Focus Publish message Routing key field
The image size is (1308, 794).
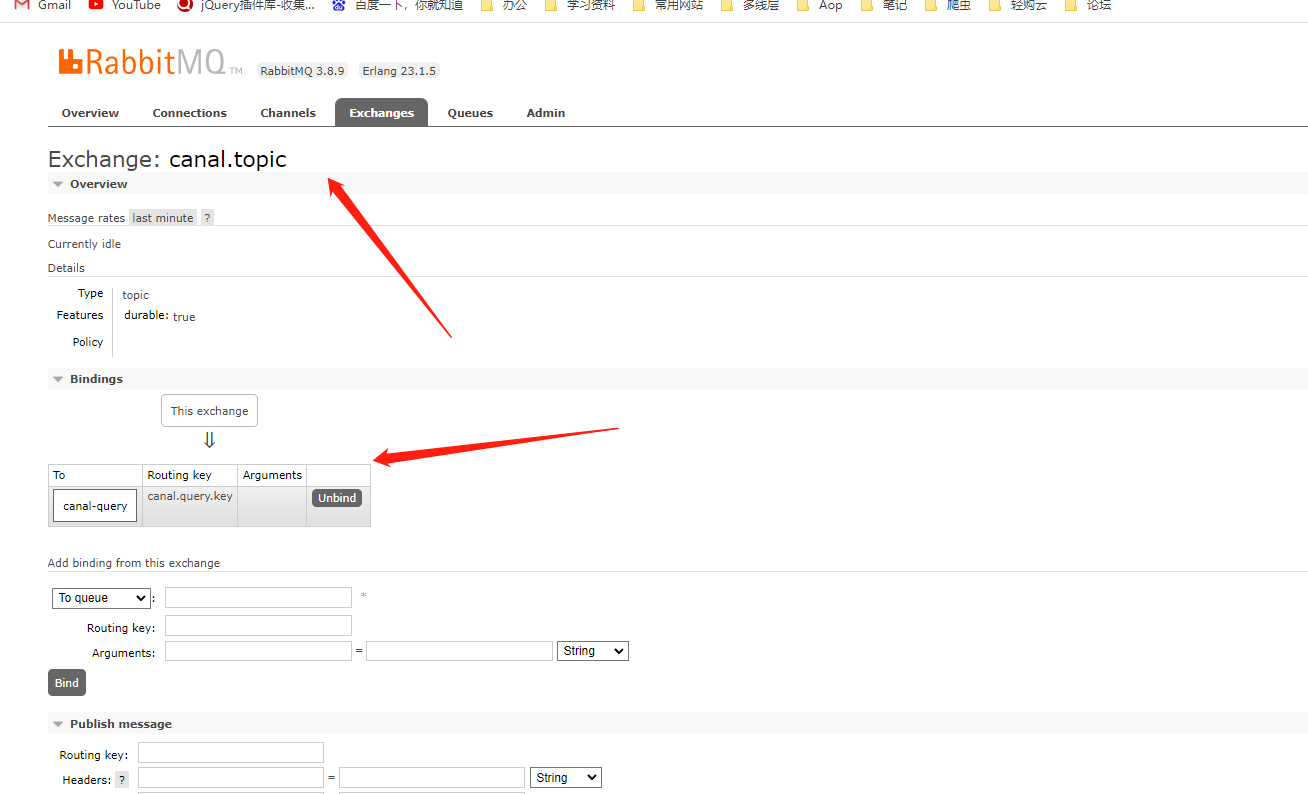pos(231,753)
